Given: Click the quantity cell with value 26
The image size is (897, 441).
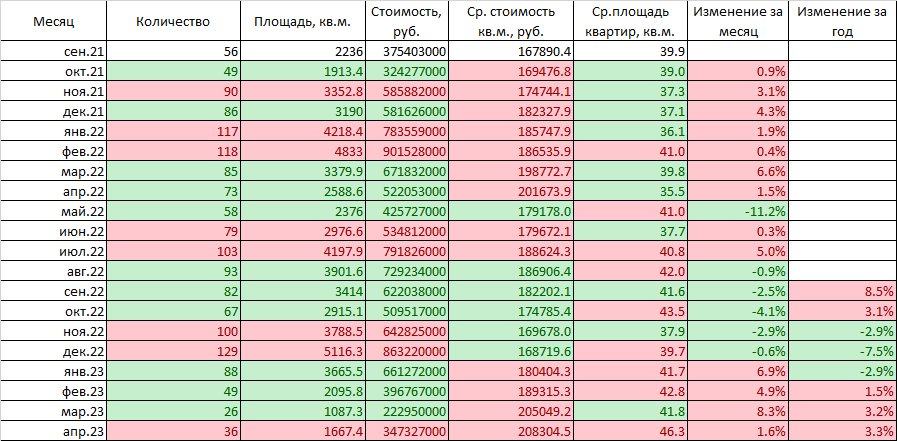Looking at the screenshot, I should (173, 412).
